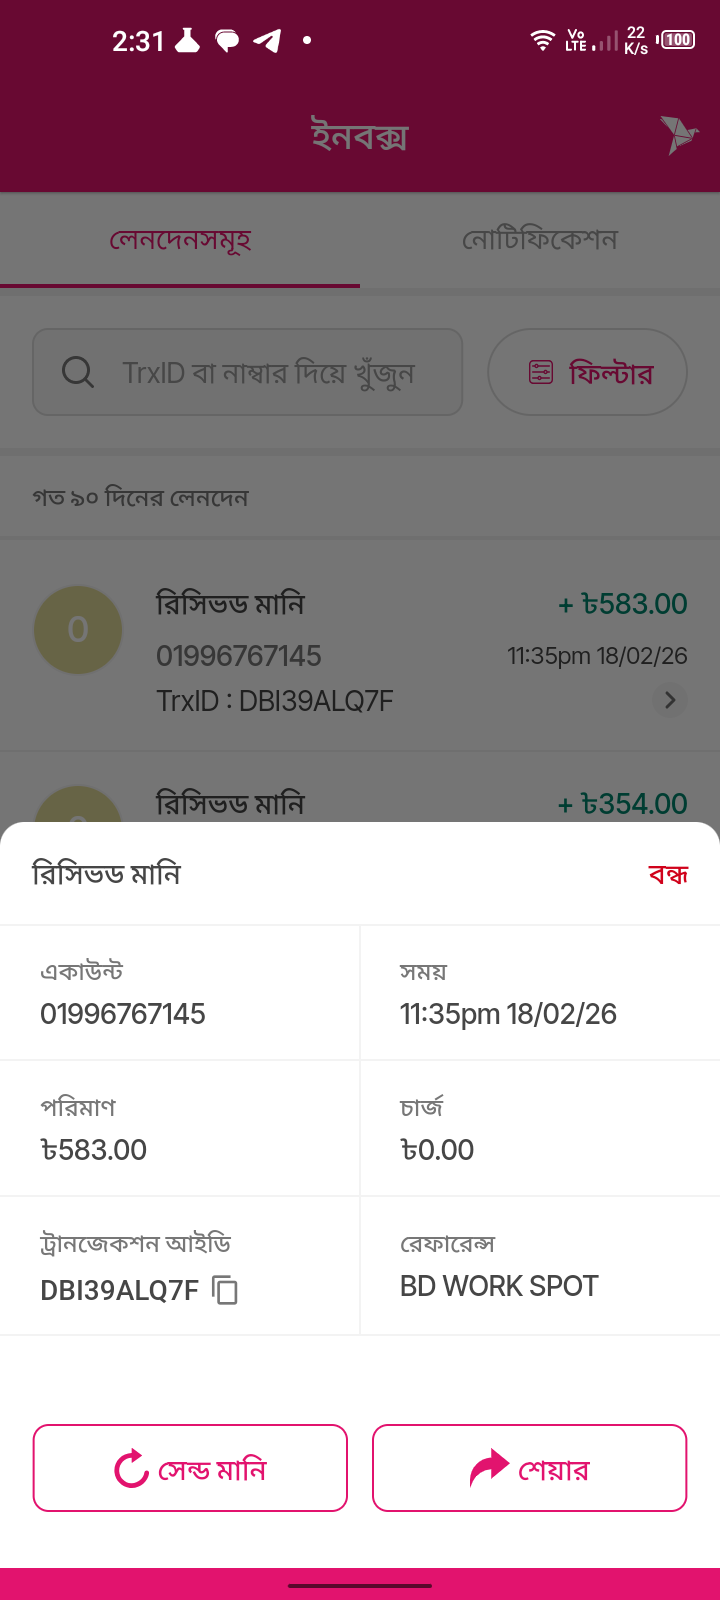Tap the reference text BD WORK SPOT
The width and height of the screenshot is (720, 1600).
point(499,1286)
